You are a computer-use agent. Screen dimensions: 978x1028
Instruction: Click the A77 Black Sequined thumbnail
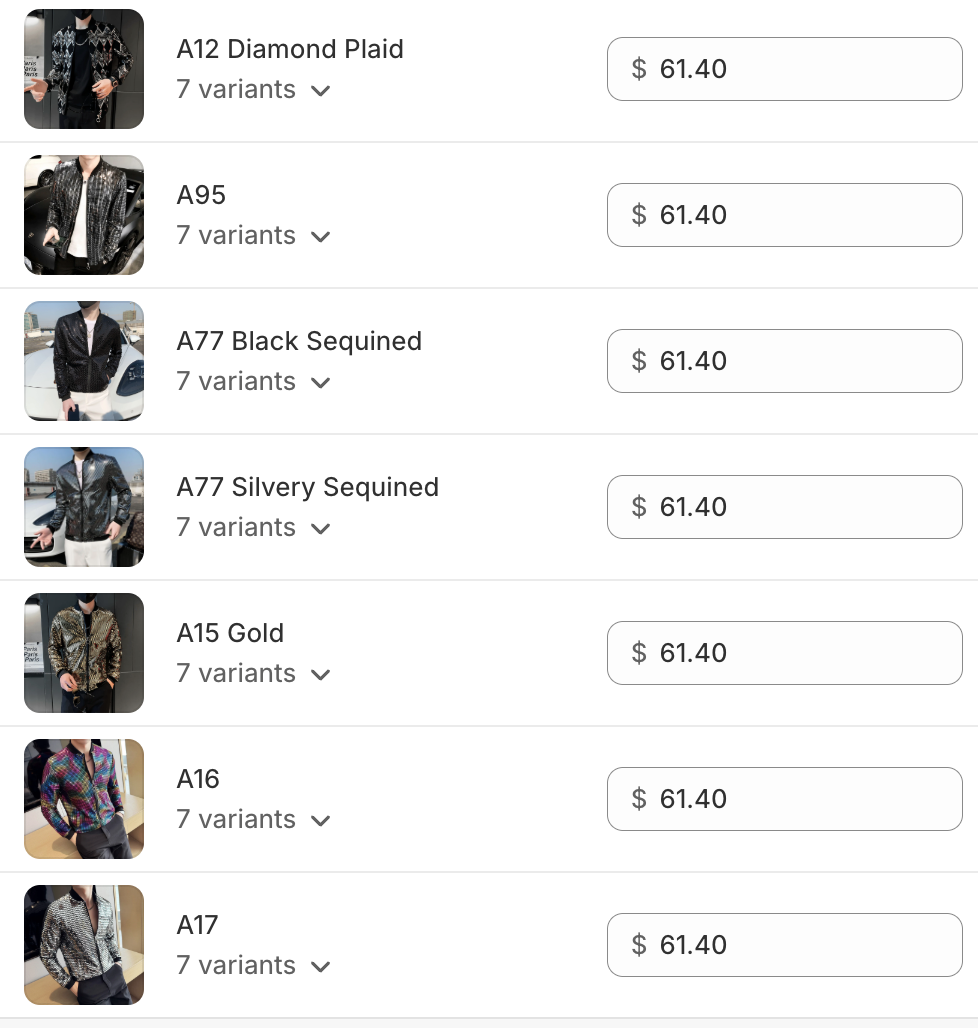84,361
